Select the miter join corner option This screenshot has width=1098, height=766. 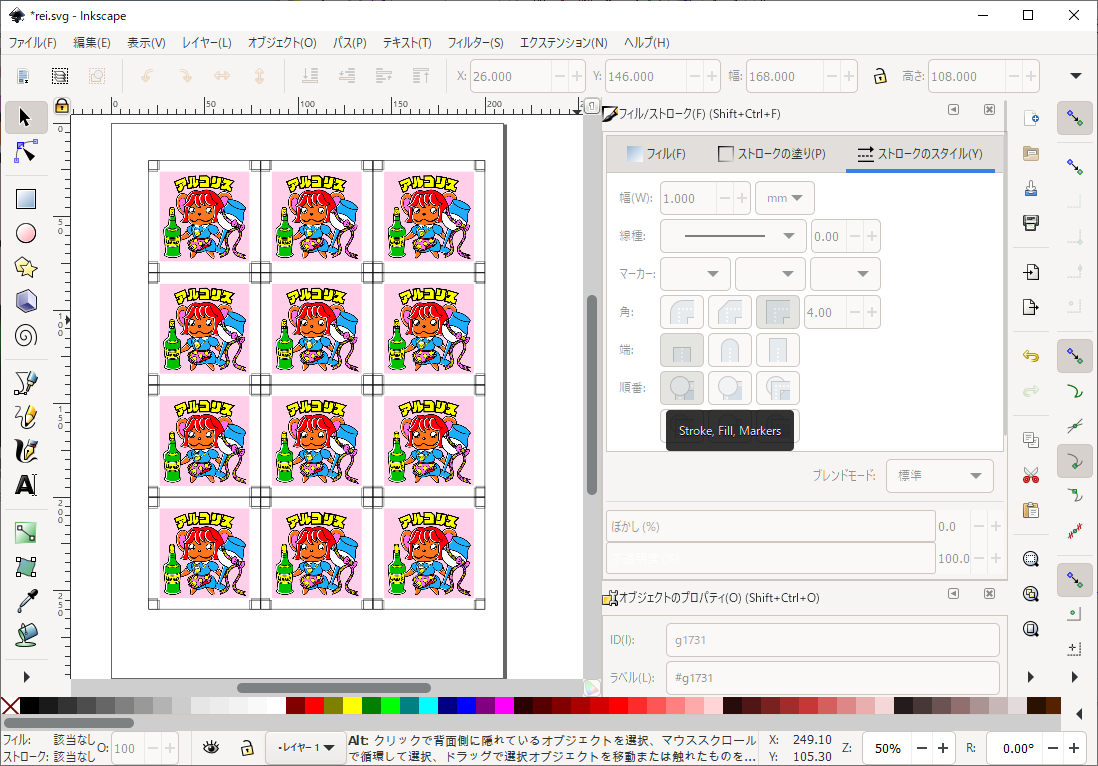click(x=777, y=312)
